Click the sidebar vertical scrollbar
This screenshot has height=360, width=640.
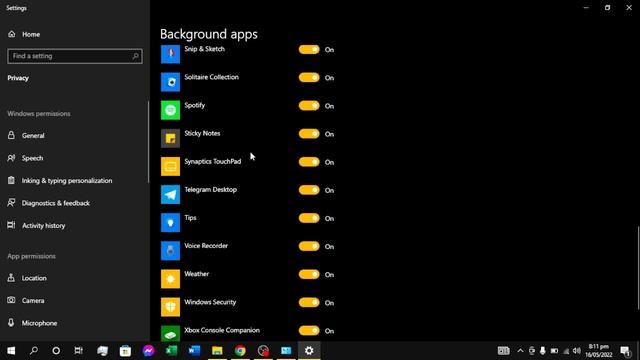pyautogui.click(x=149, y=142)
